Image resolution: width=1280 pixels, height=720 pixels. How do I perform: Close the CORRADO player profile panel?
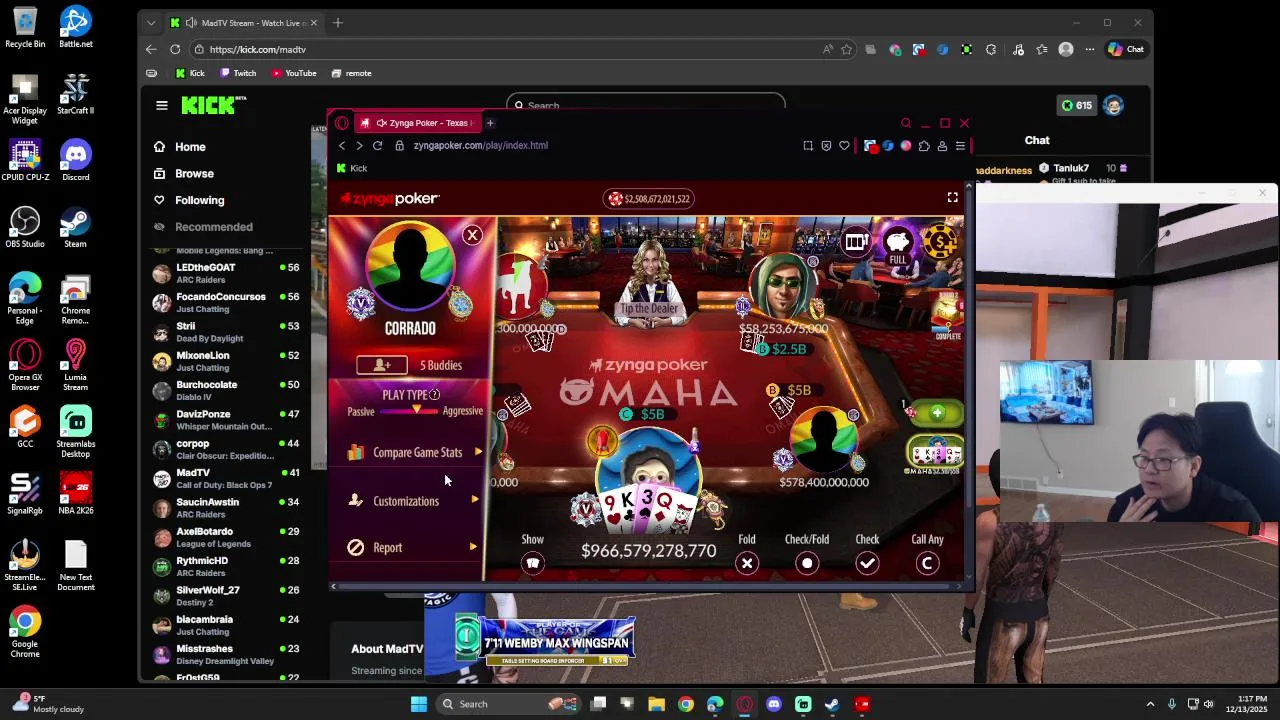(472, 235)
